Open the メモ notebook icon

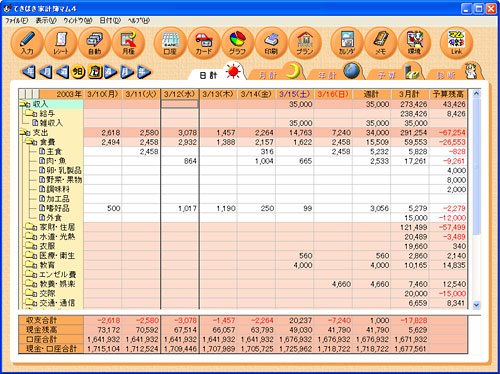pos(380,43)
